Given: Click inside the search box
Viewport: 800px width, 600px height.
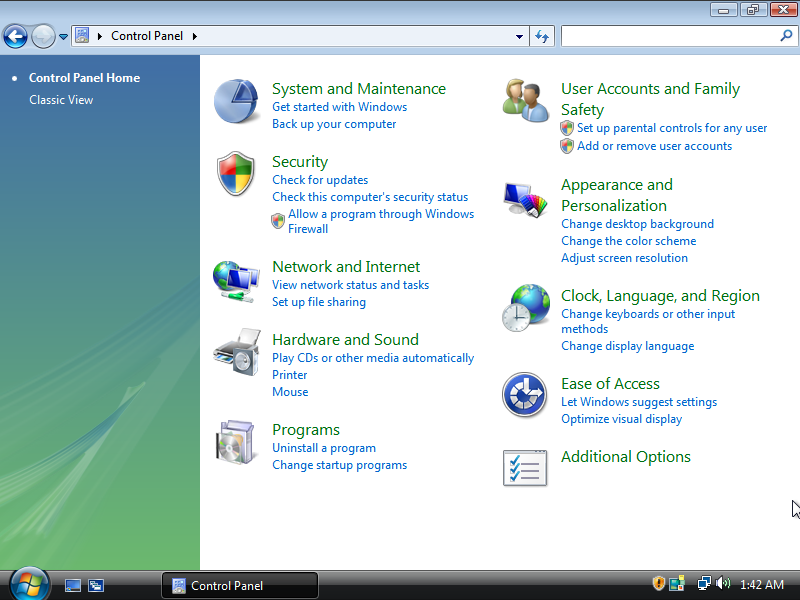Looking at the screenshot, I should tap(668, 36).
